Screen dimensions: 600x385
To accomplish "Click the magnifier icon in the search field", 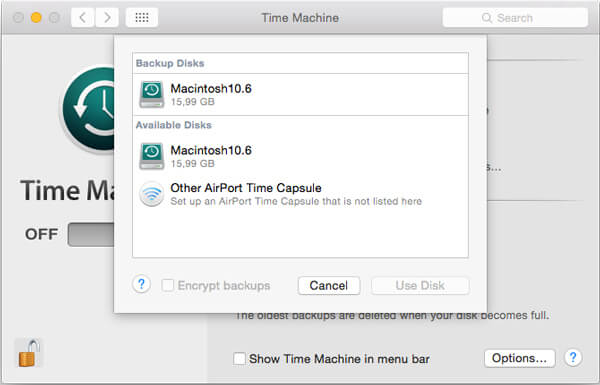I will pyautogui.click(x=487, y=18).
